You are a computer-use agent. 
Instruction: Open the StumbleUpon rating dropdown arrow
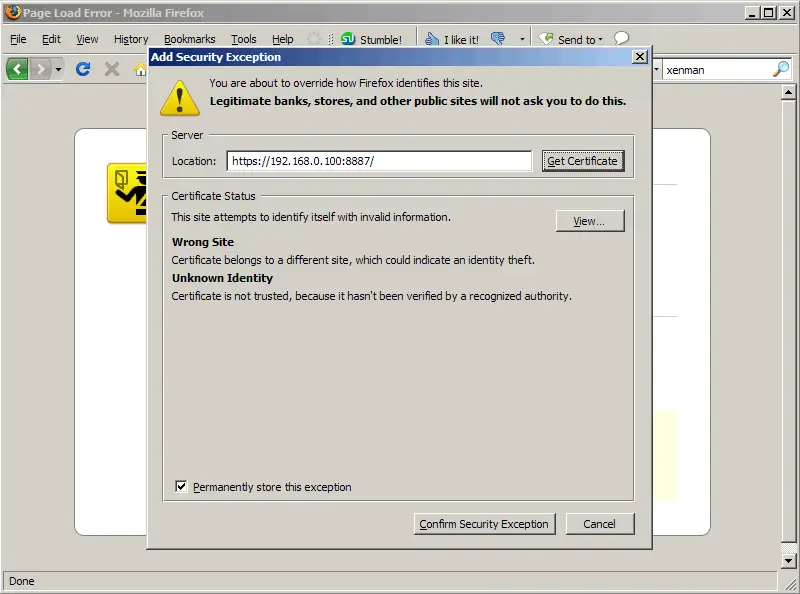coord(522,39)
